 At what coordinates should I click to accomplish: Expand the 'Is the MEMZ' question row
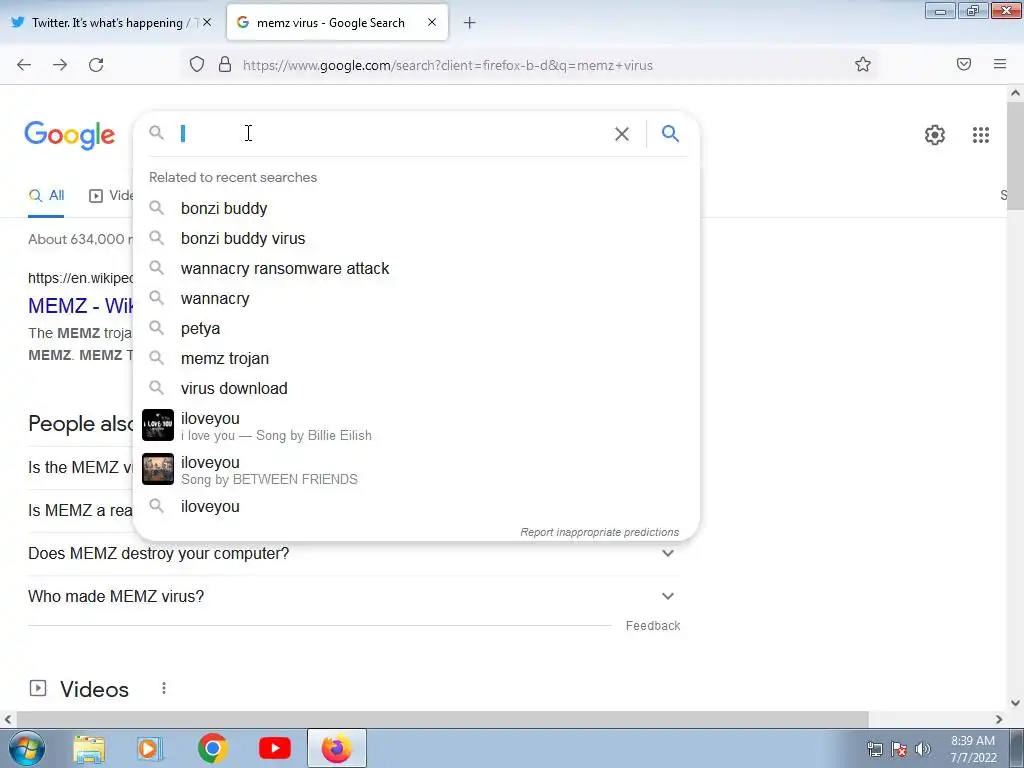tap(80, 468)
